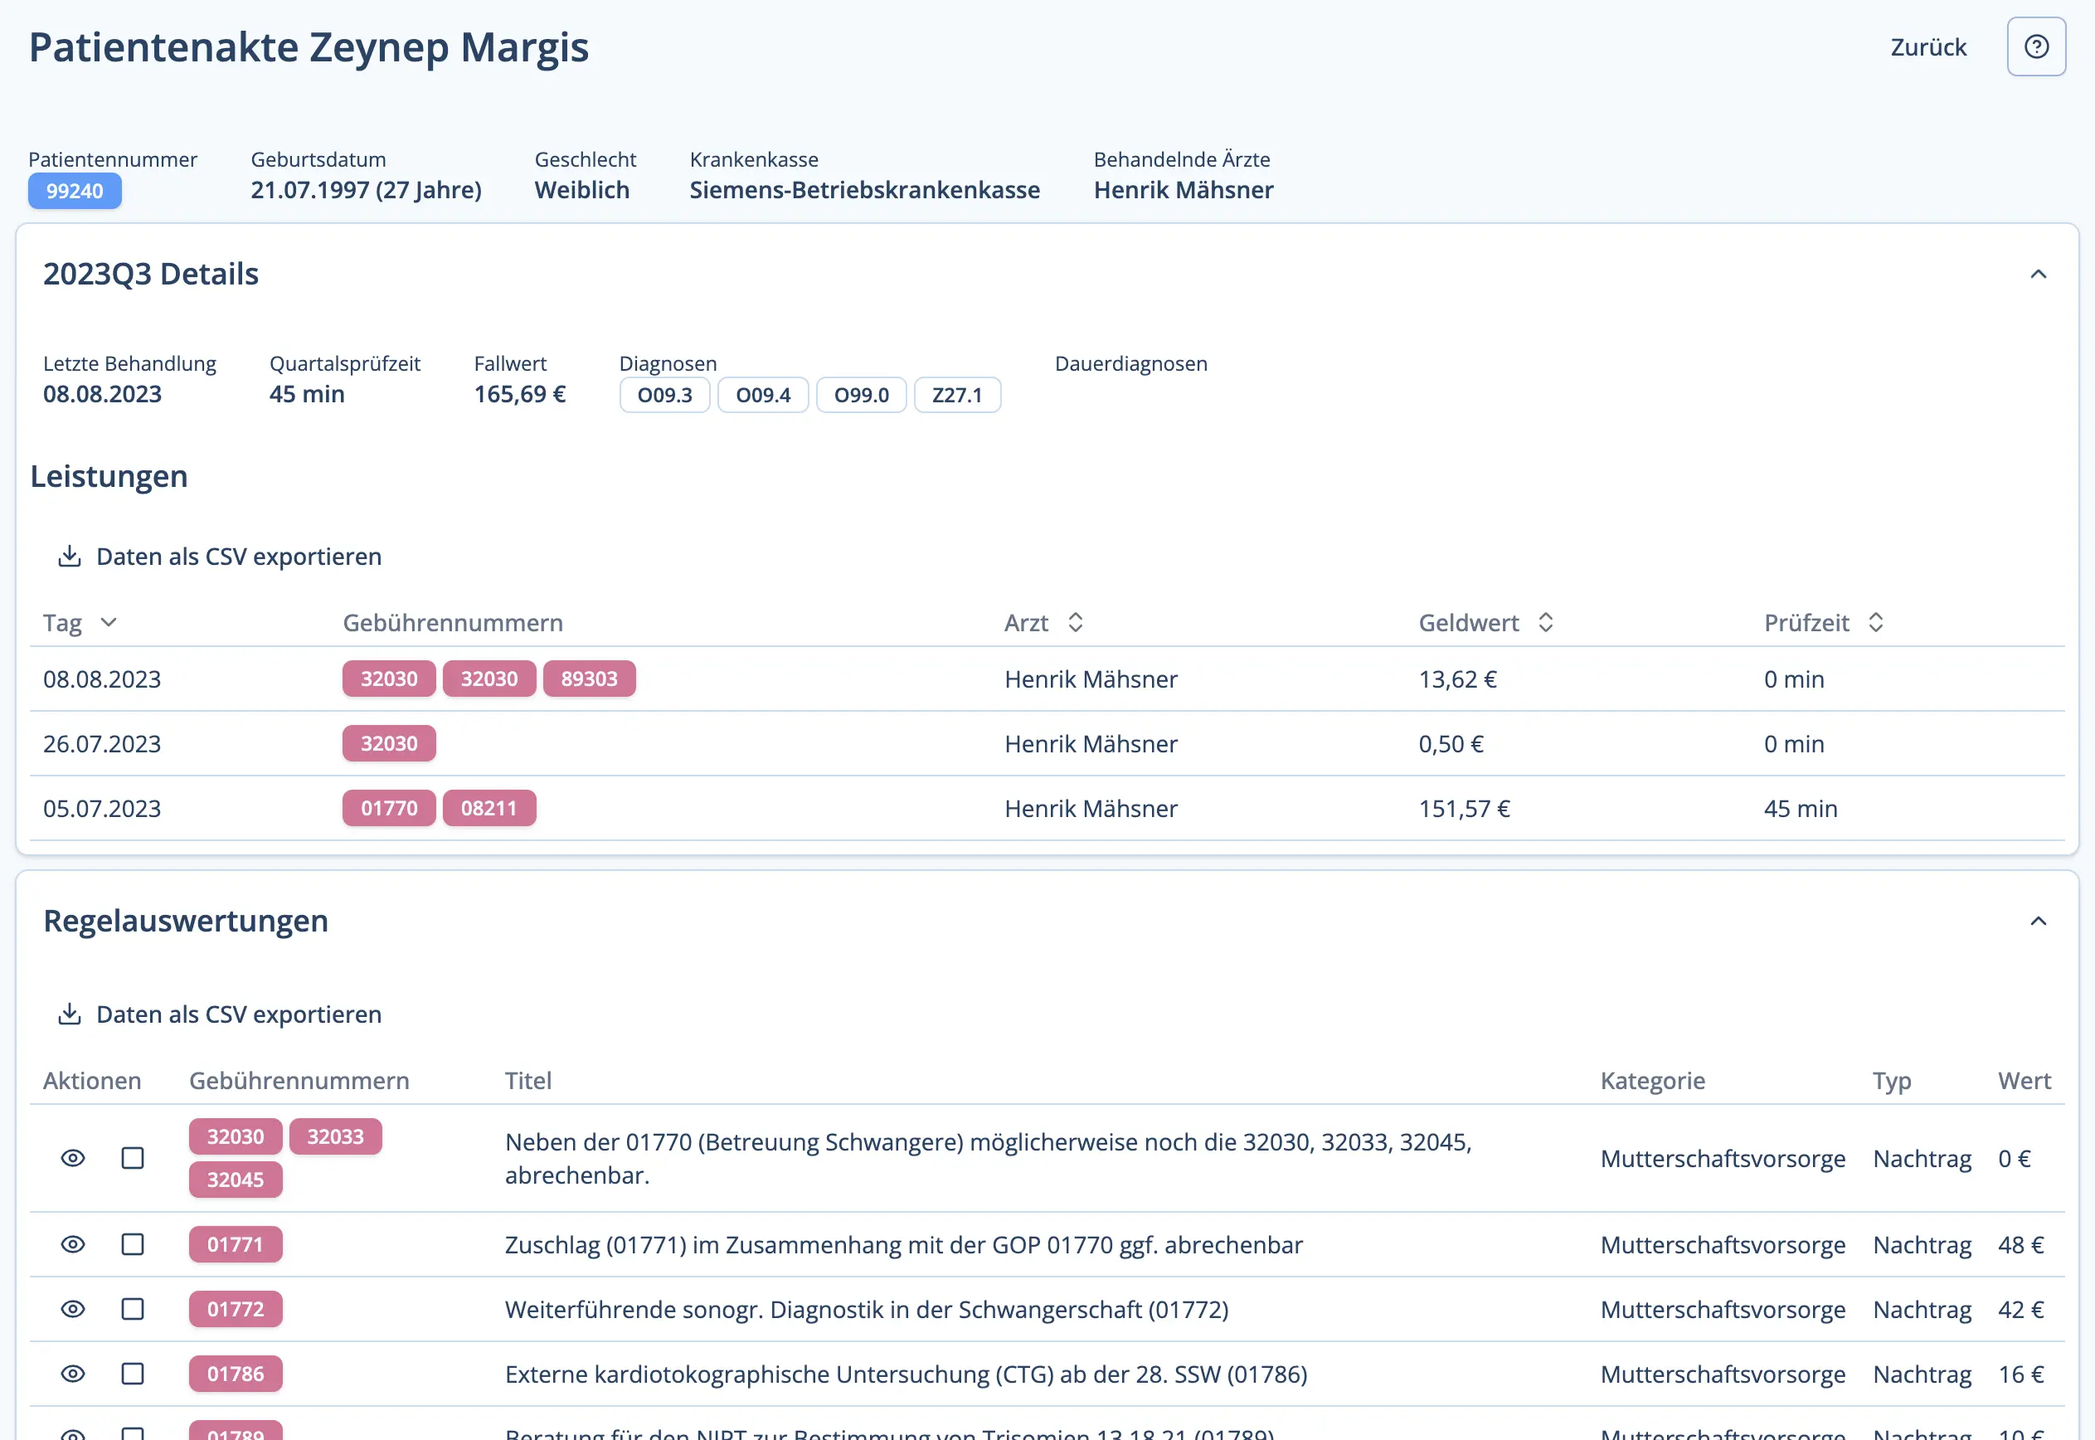Screen dimensions: 2095x1440
Task: Click the help question mark icon
Action: [2036, 47]
